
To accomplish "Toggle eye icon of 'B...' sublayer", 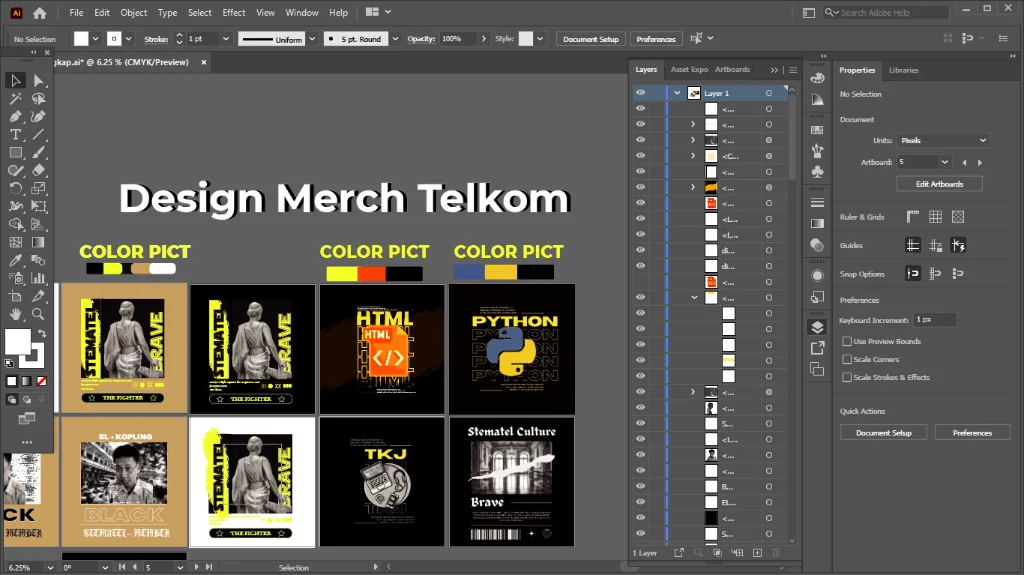I will 641,486.
